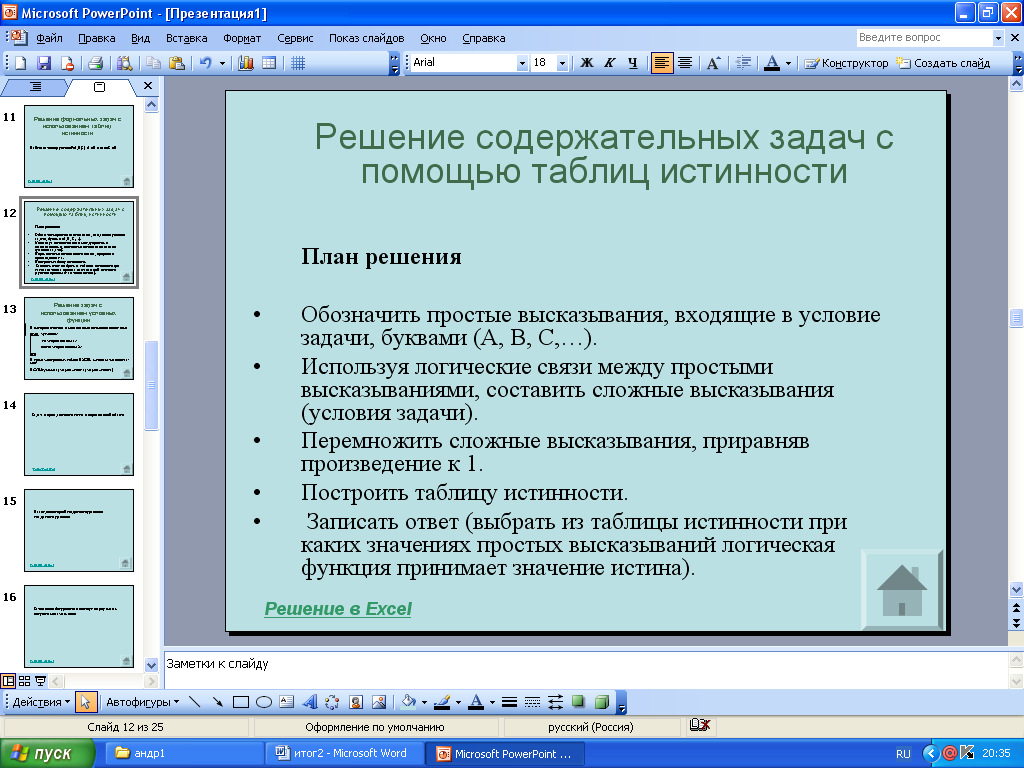Insert a chart from the toolbar

pyautogui.click(x=246, y=63)
